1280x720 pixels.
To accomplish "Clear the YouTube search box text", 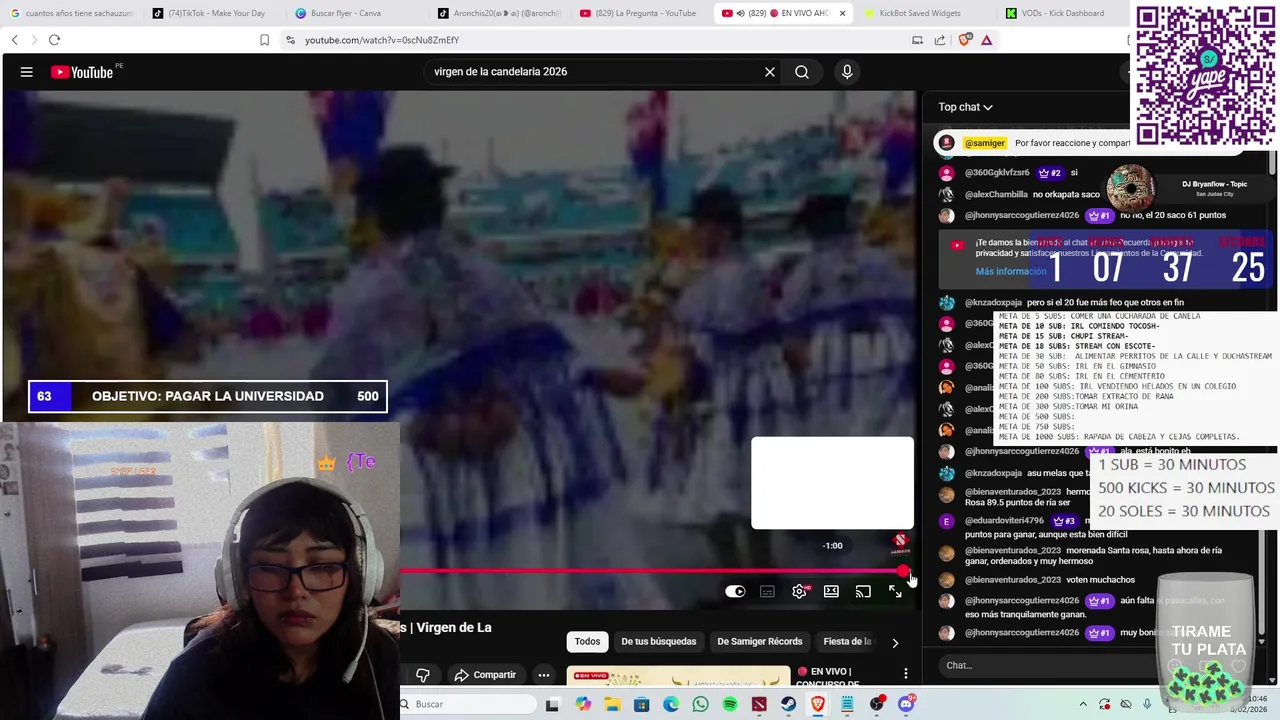I will coord(770,72).
